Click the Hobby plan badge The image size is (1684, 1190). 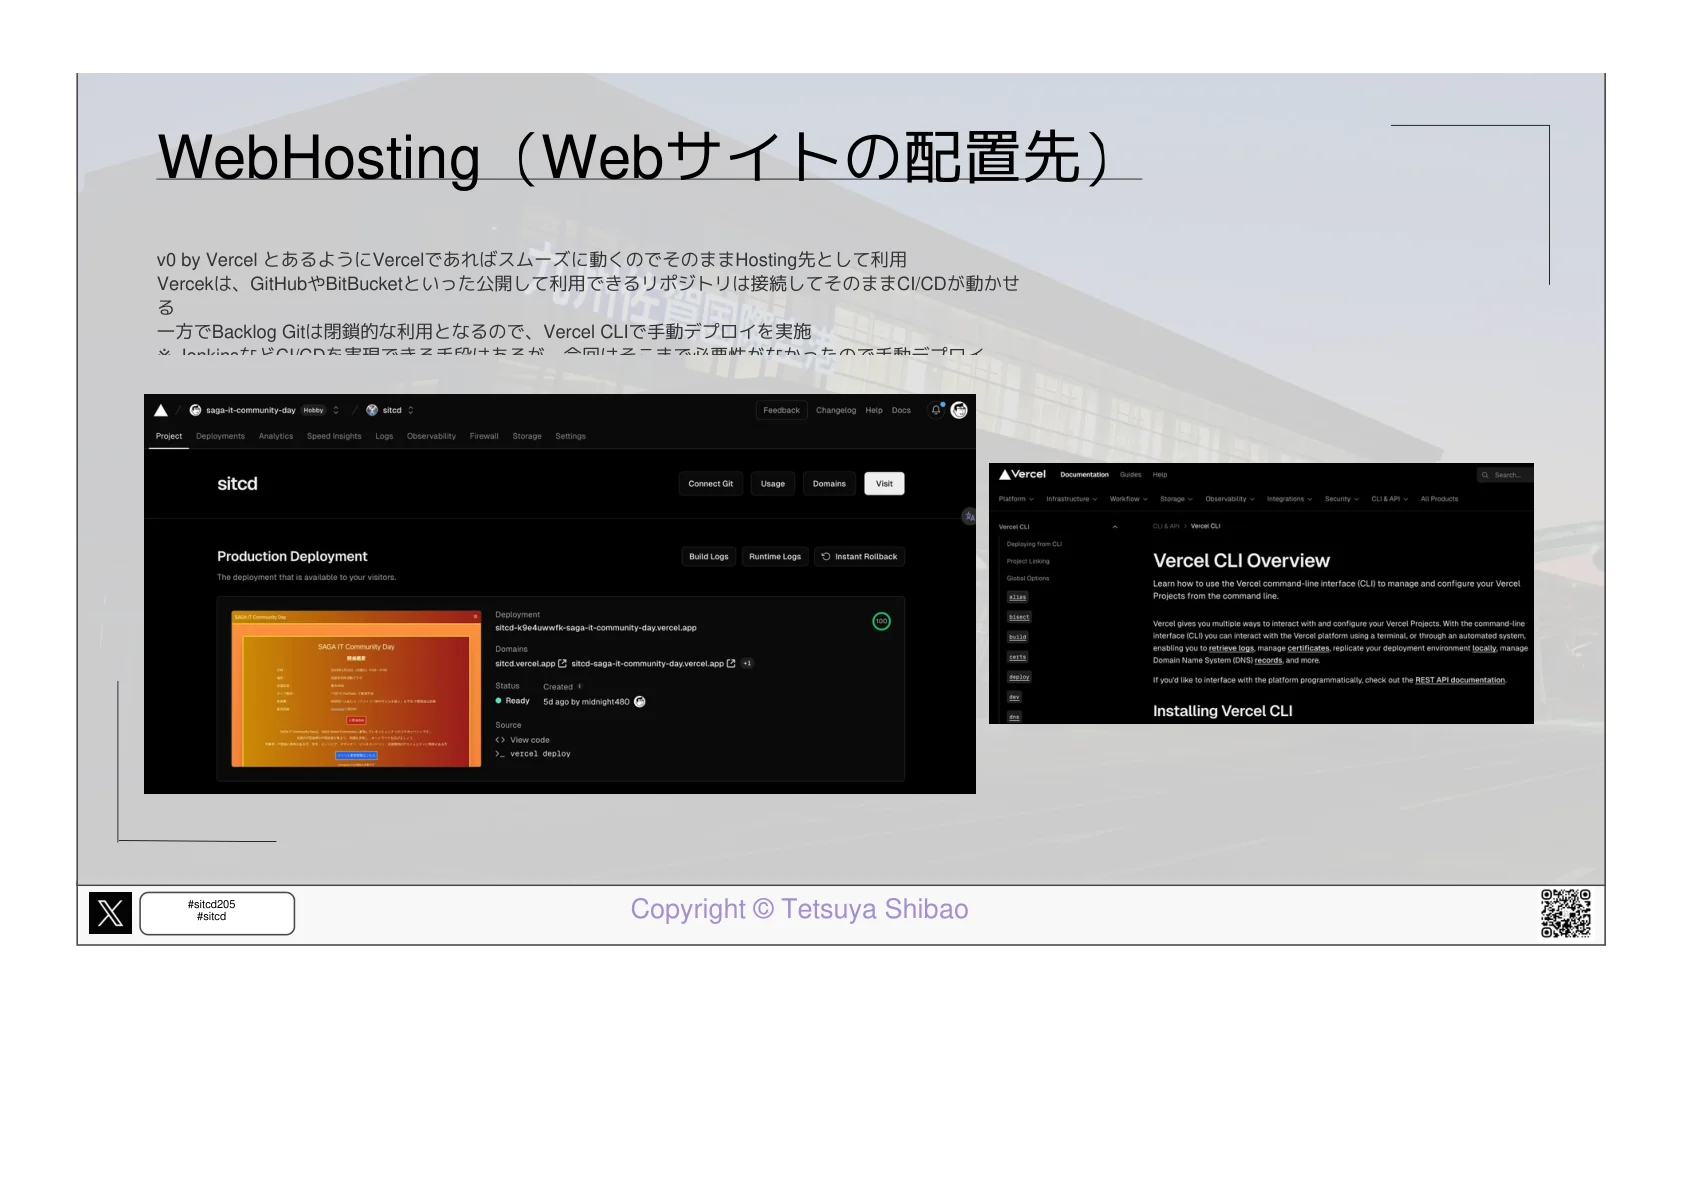[314, 410]
